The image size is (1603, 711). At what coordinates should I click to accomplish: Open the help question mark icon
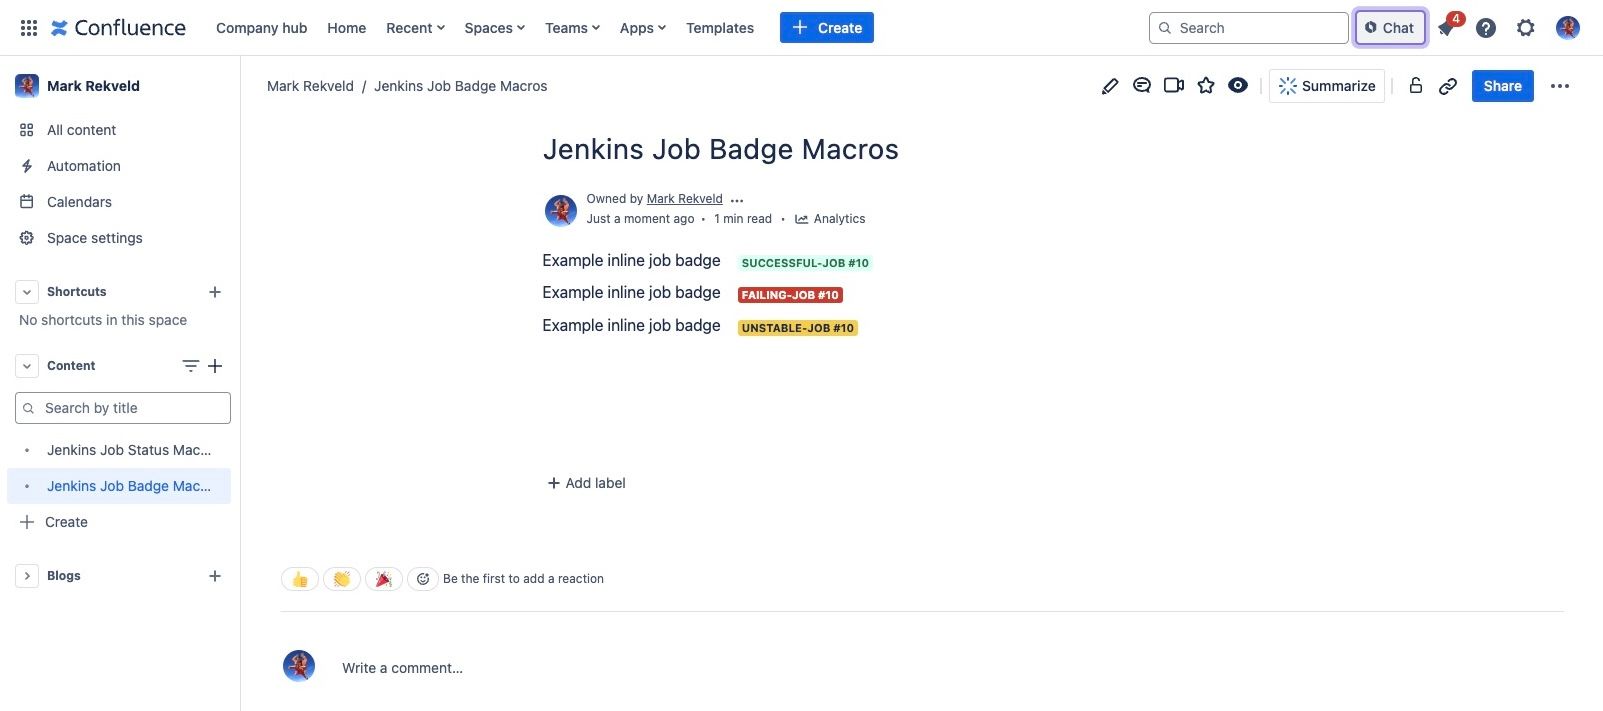click(x=1486, y=28)
